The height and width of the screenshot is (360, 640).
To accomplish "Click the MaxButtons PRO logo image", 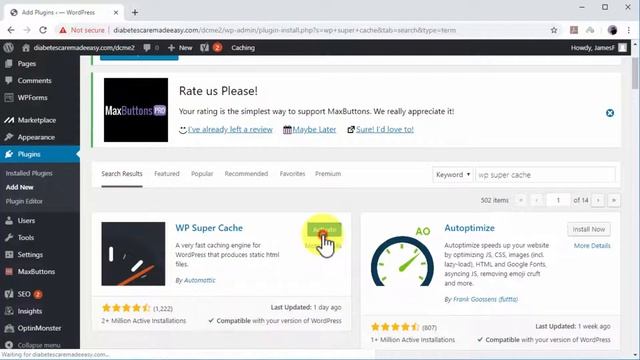I will [136, 110].
